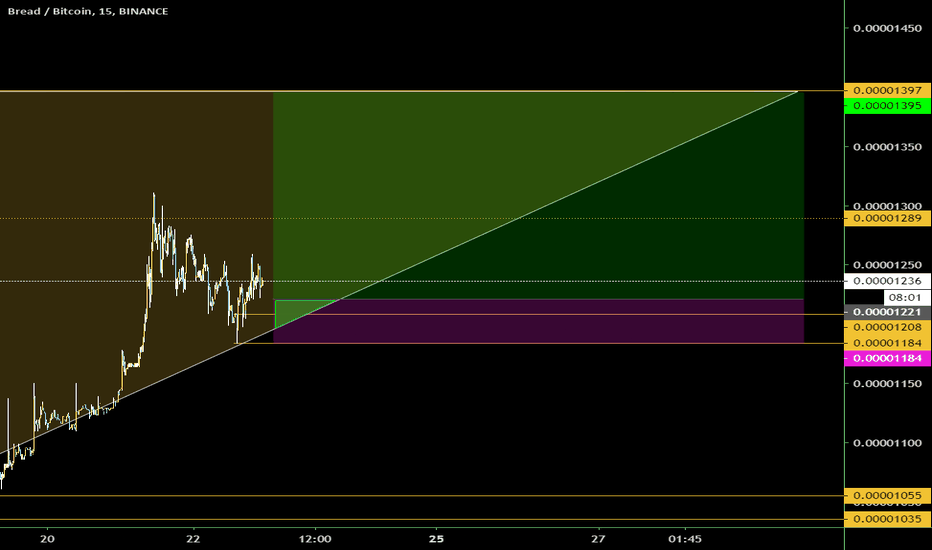Viewport: 932px width, 550px height.
Task: Select the 0.00001350 price axis label
Action: click(x=887, y=147)
